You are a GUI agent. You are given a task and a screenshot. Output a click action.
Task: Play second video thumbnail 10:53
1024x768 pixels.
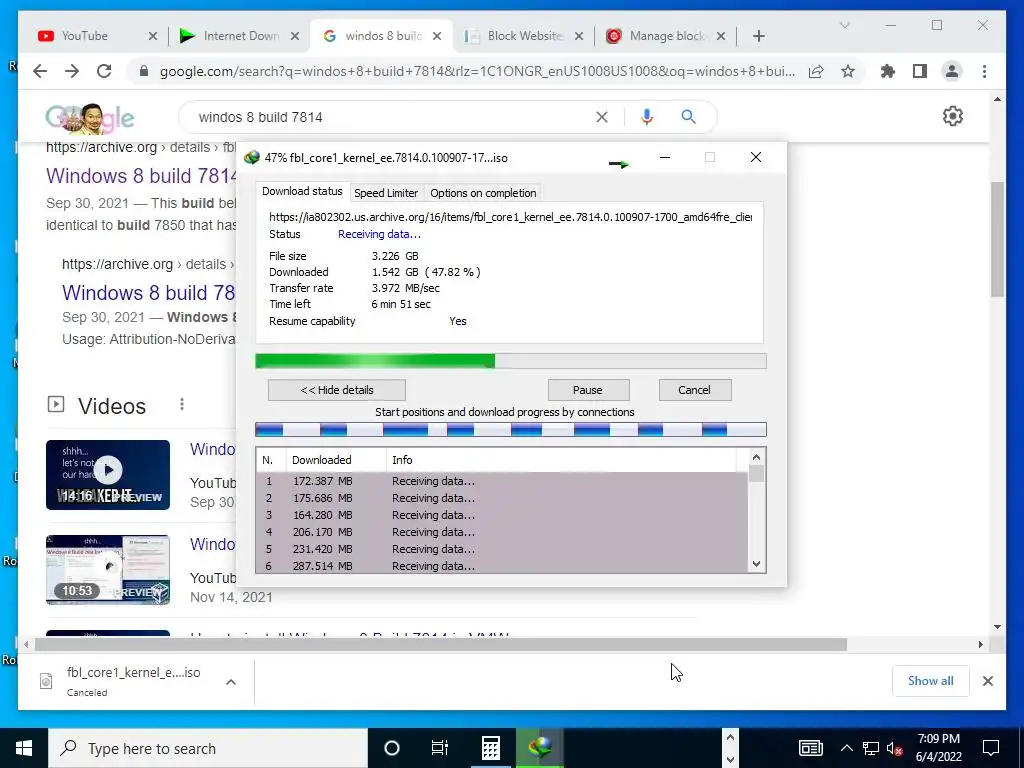(108, 569)
